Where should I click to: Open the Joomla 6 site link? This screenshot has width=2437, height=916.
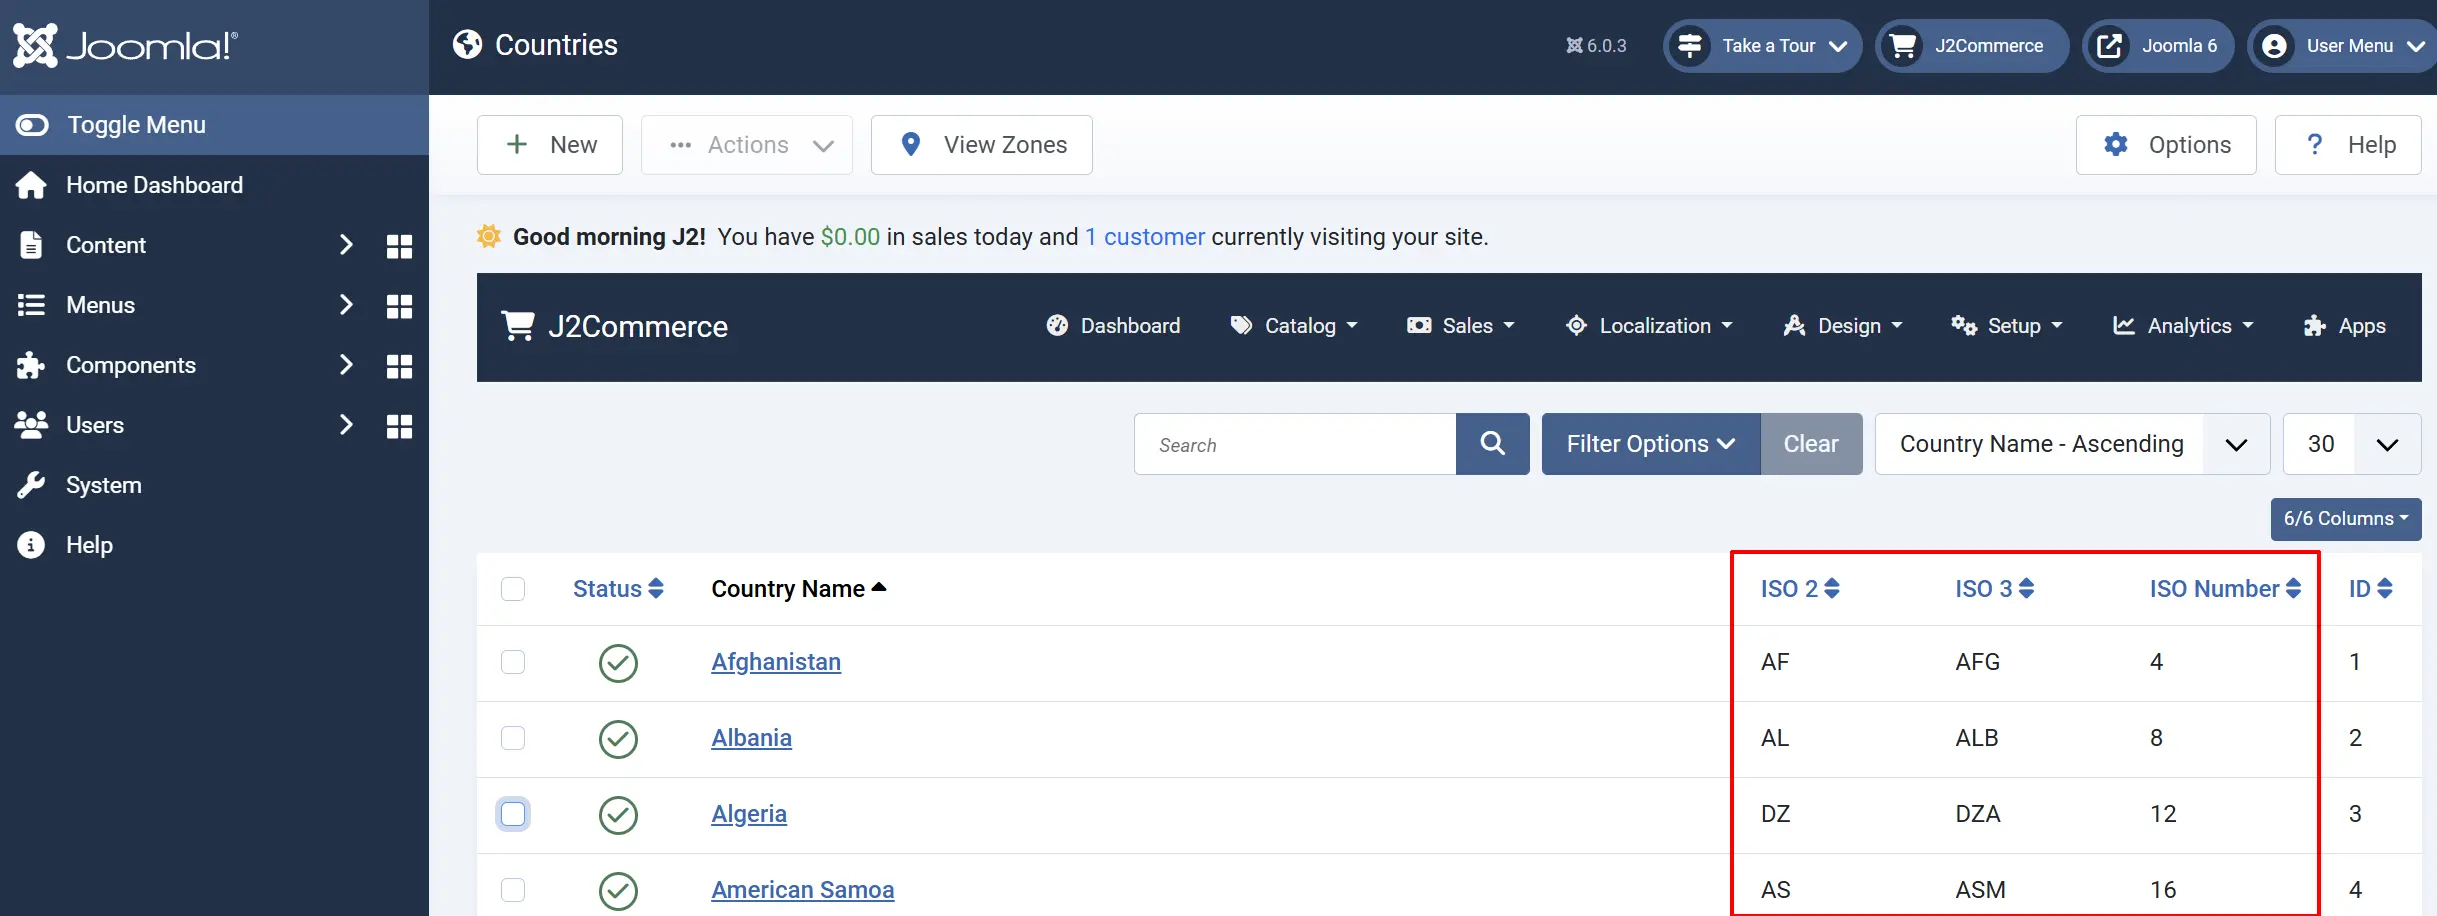coord(2158,46)
